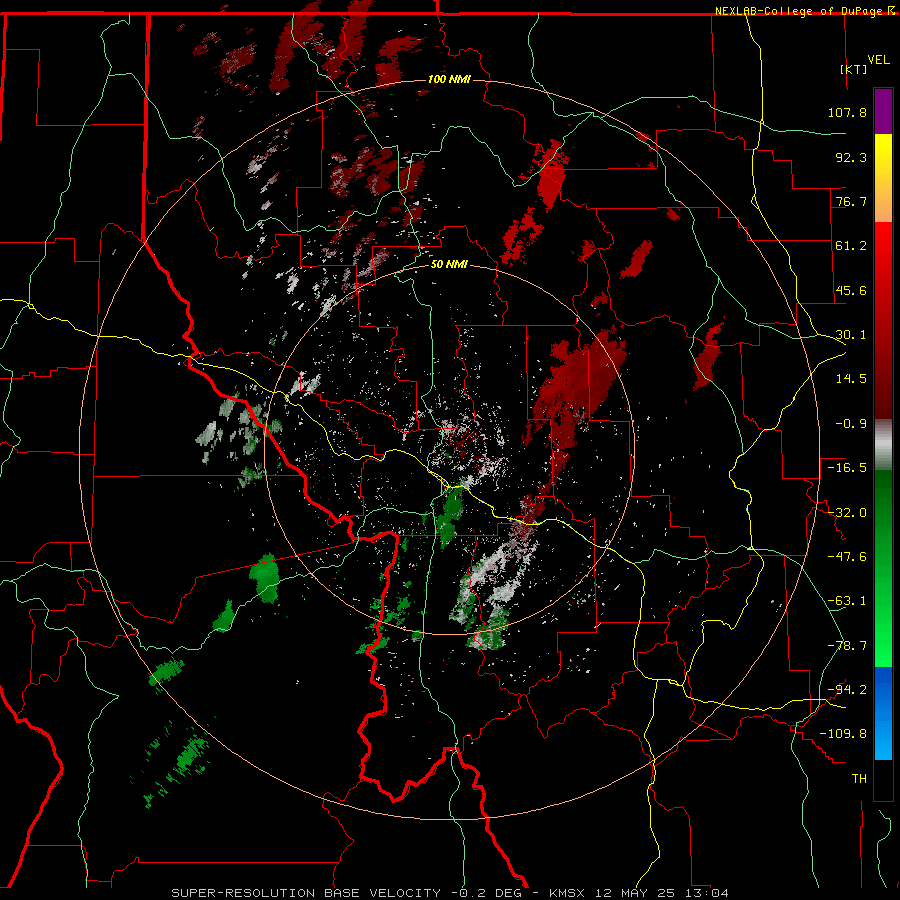900x900 pixels.
Task: Click the -47.6 legend value
Action: coord(847,557)
